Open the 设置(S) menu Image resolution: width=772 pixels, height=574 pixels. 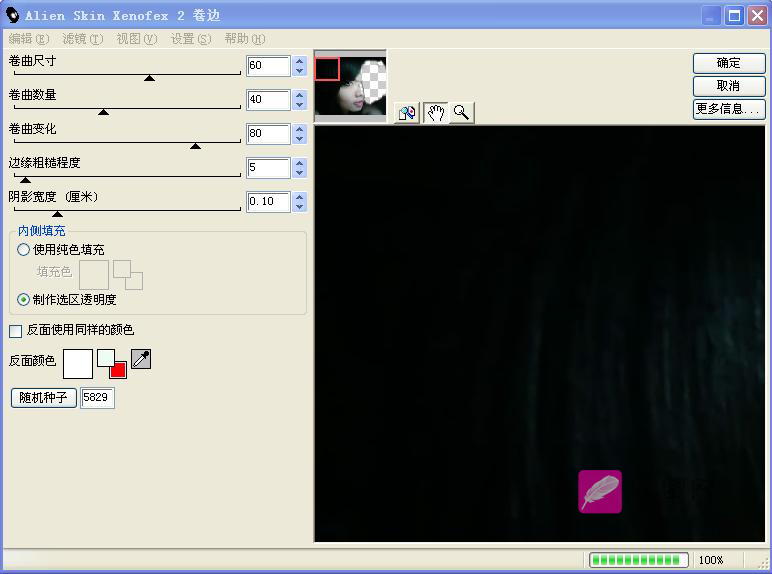pyautogui.click(x=191, y=38)
